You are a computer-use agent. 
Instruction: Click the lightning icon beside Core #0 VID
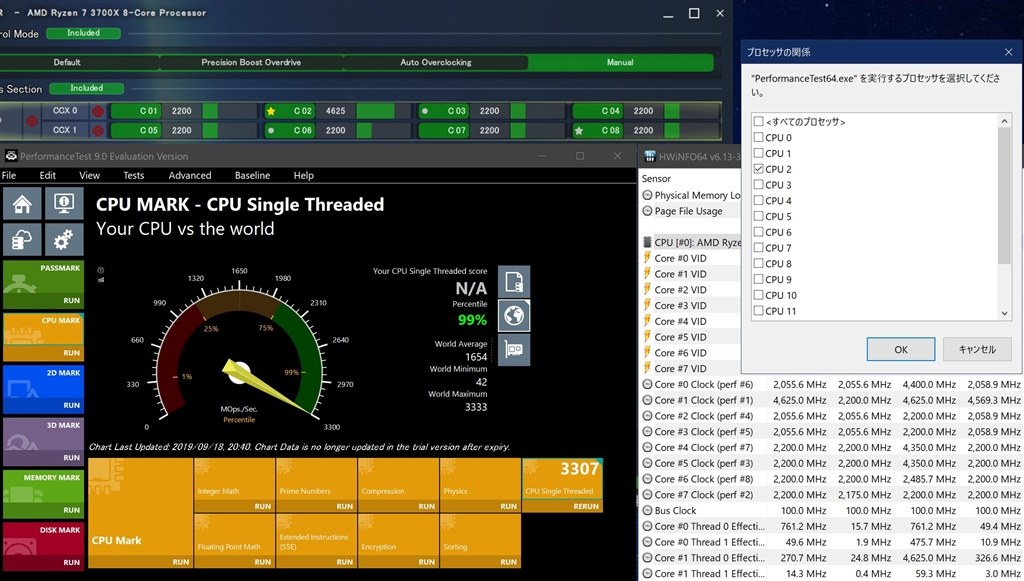point(647,258)
